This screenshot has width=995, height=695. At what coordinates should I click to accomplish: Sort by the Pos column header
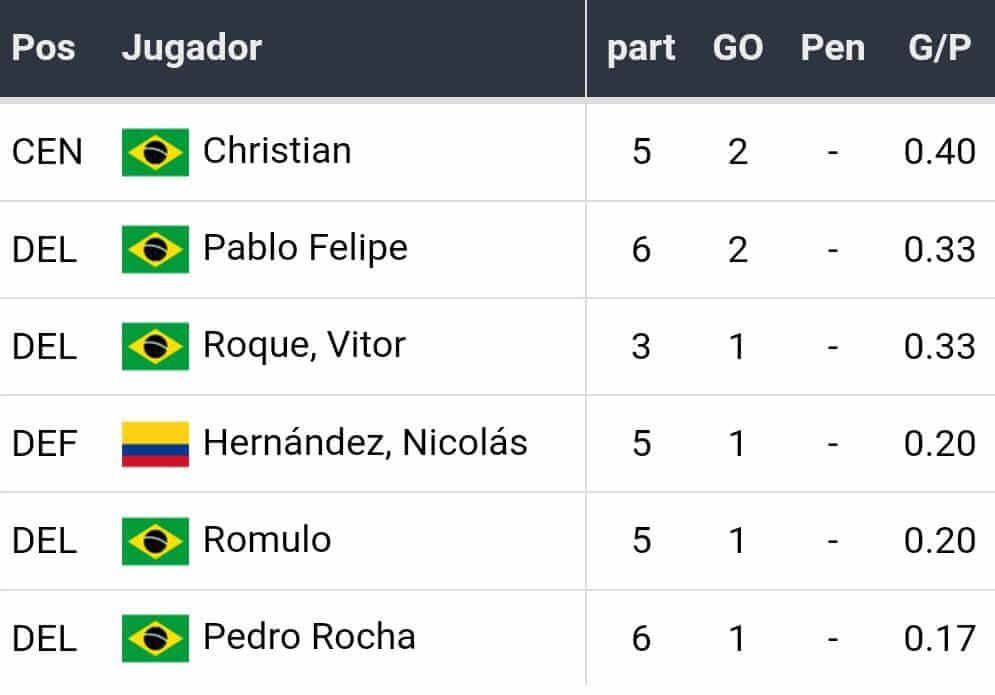click(43, 48)
